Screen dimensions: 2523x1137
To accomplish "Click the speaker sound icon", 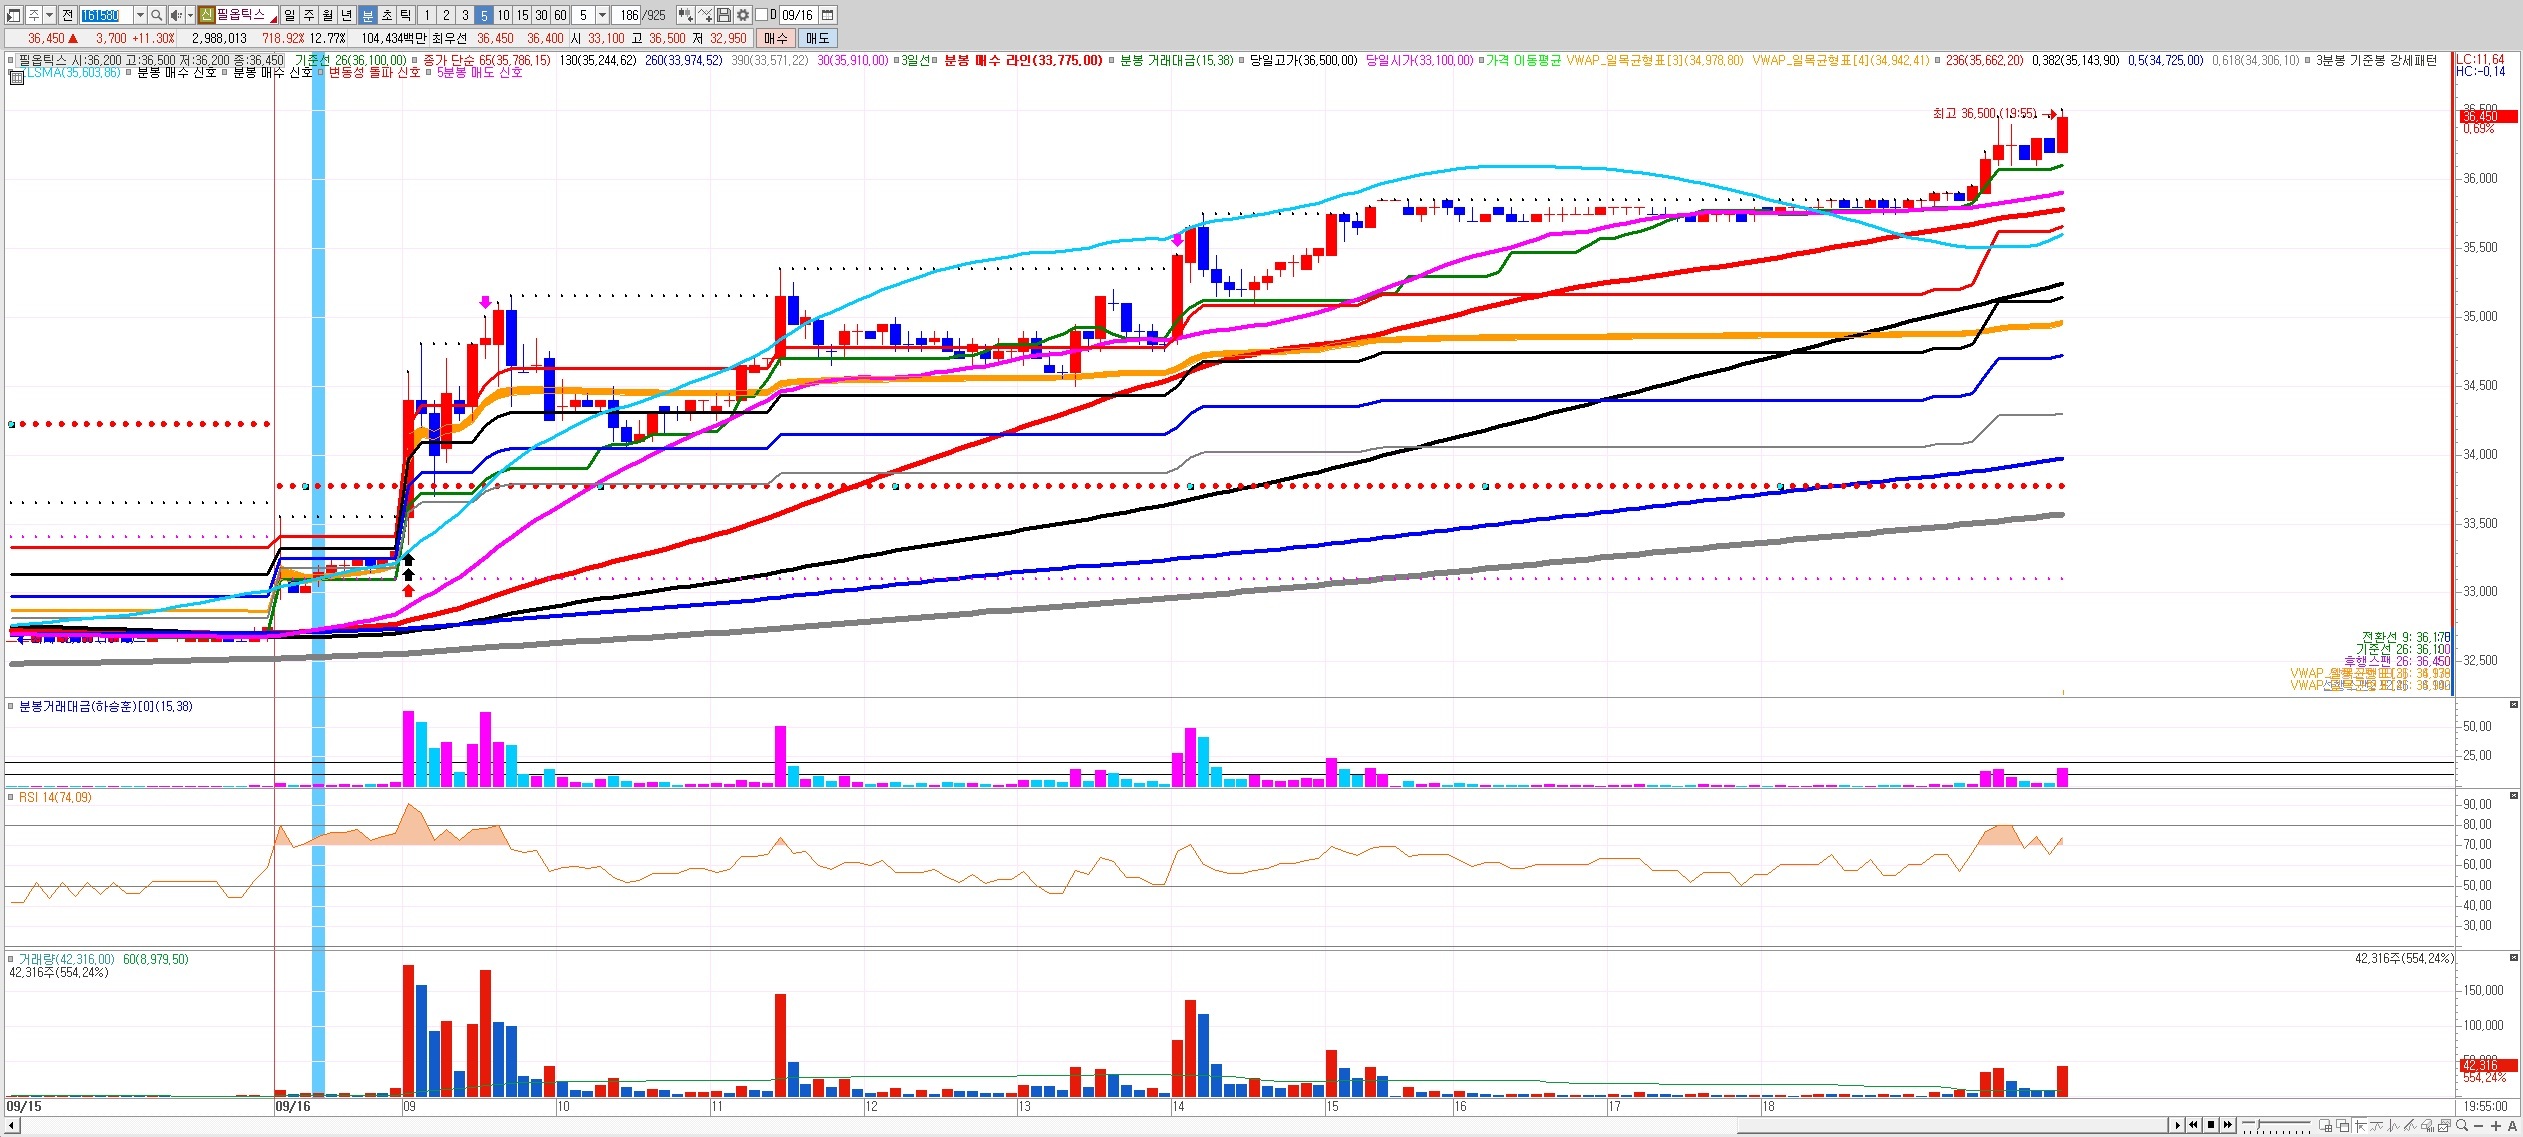I will [176, 15].
